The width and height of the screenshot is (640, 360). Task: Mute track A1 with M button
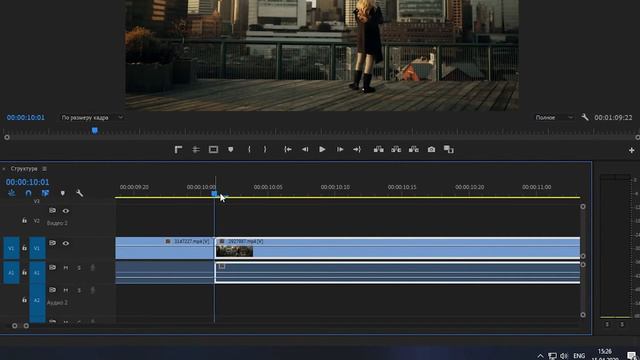click(x=66, y=268)
